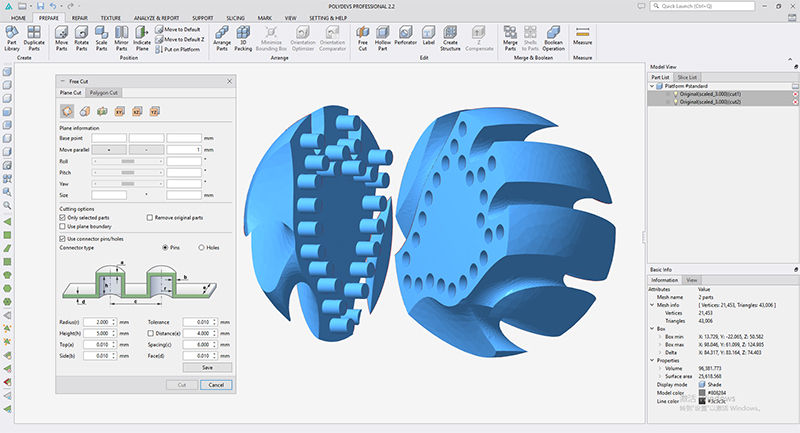The height and width of the screenshot is (433, 800).
Task: Click the Save button for connector settings
Action: click(x=207, y=367)
